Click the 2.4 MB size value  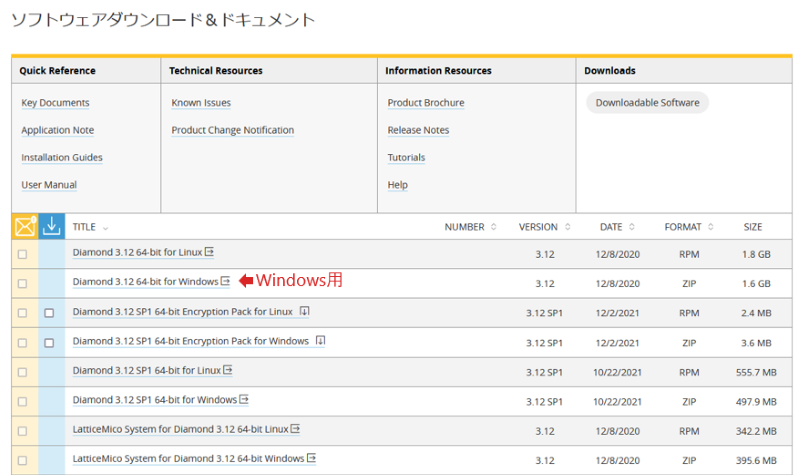(756, 313)
